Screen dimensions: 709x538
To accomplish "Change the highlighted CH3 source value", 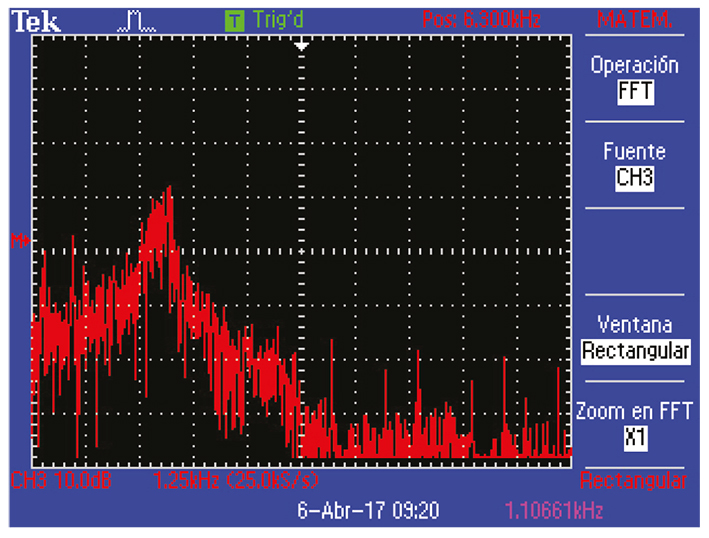I will [x=634, y=178].
